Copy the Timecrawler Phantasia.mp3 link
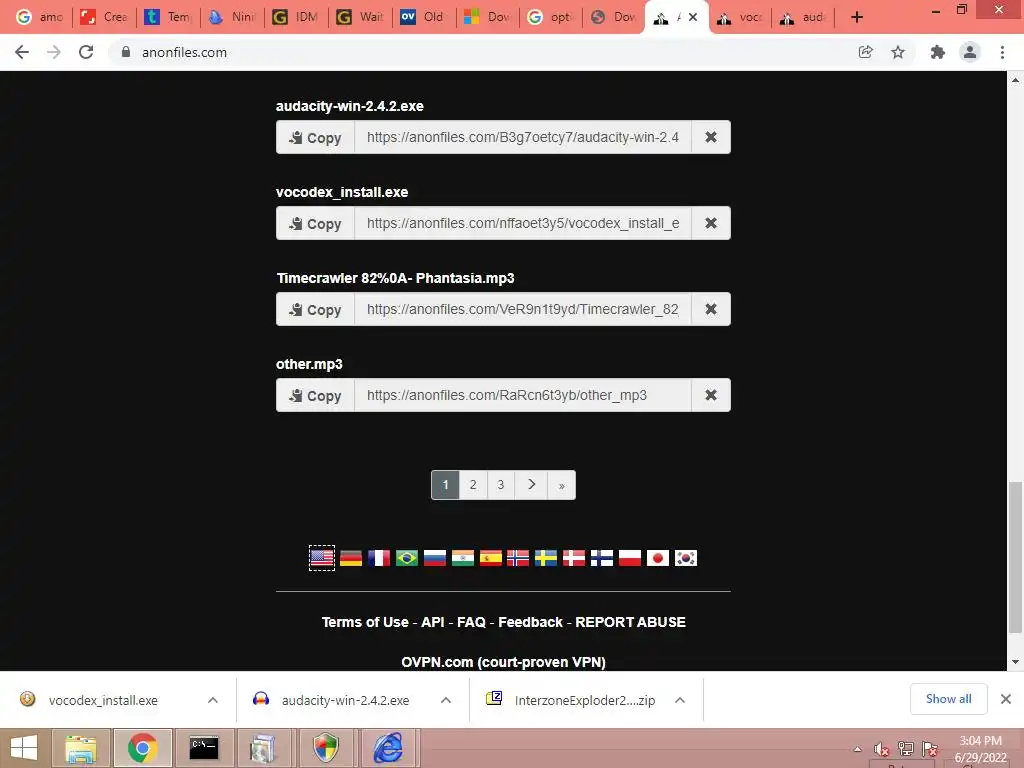The image size is (1024, 768). [315, 310]
